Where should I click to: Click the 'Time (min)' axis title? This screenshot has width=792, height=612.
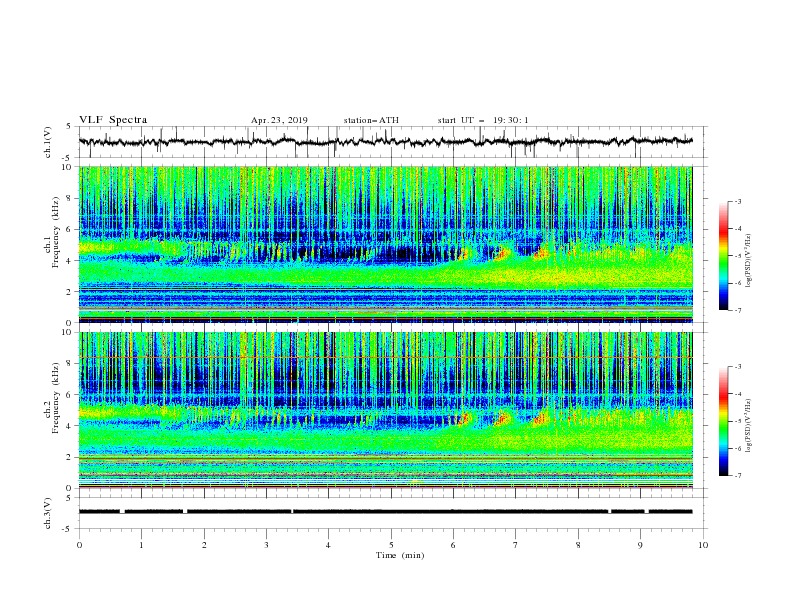point(400,555)
